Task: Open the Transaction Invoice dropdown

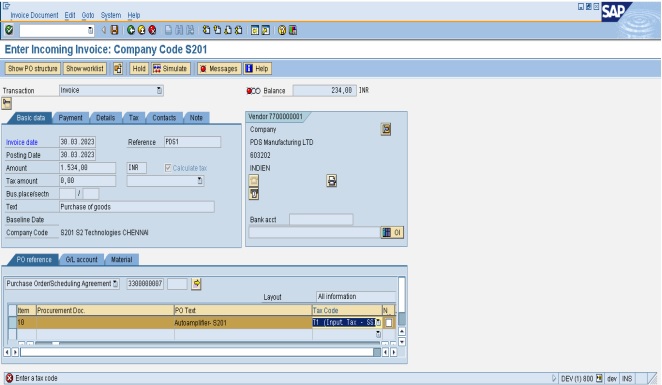Action: click(159, 90)
